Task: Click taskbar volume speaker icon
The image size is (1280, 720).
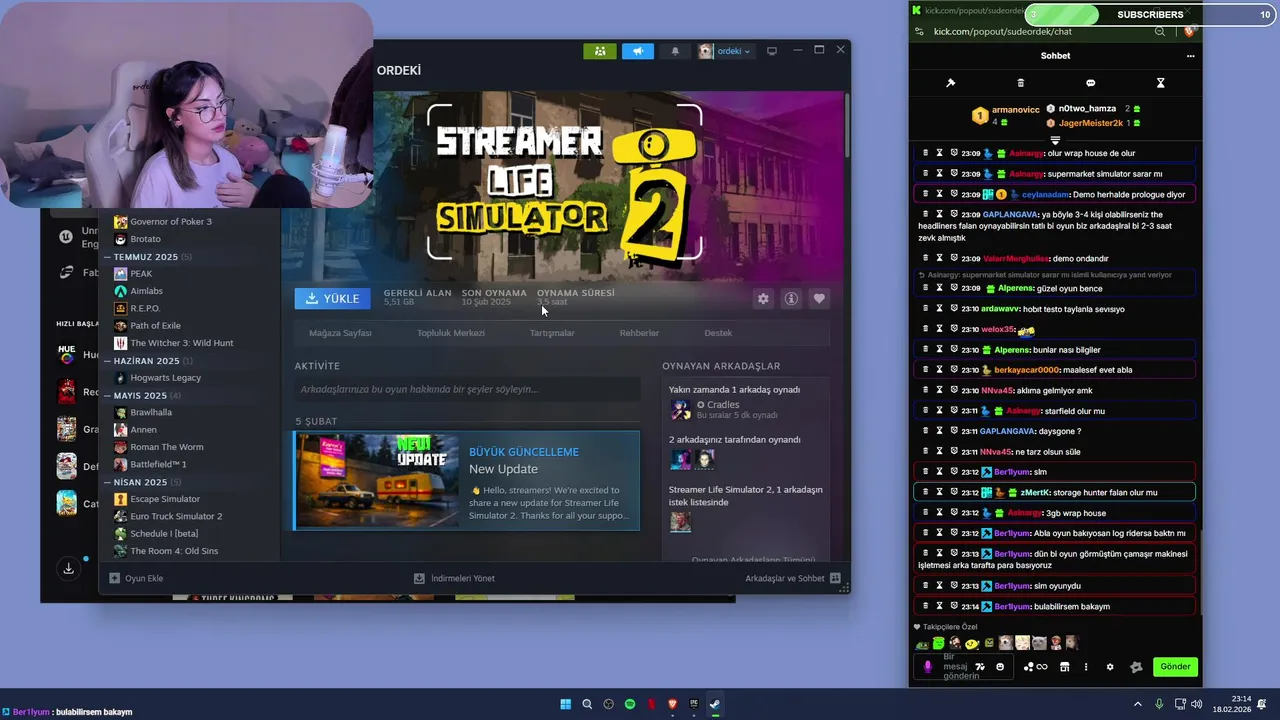Action: 1197,704
